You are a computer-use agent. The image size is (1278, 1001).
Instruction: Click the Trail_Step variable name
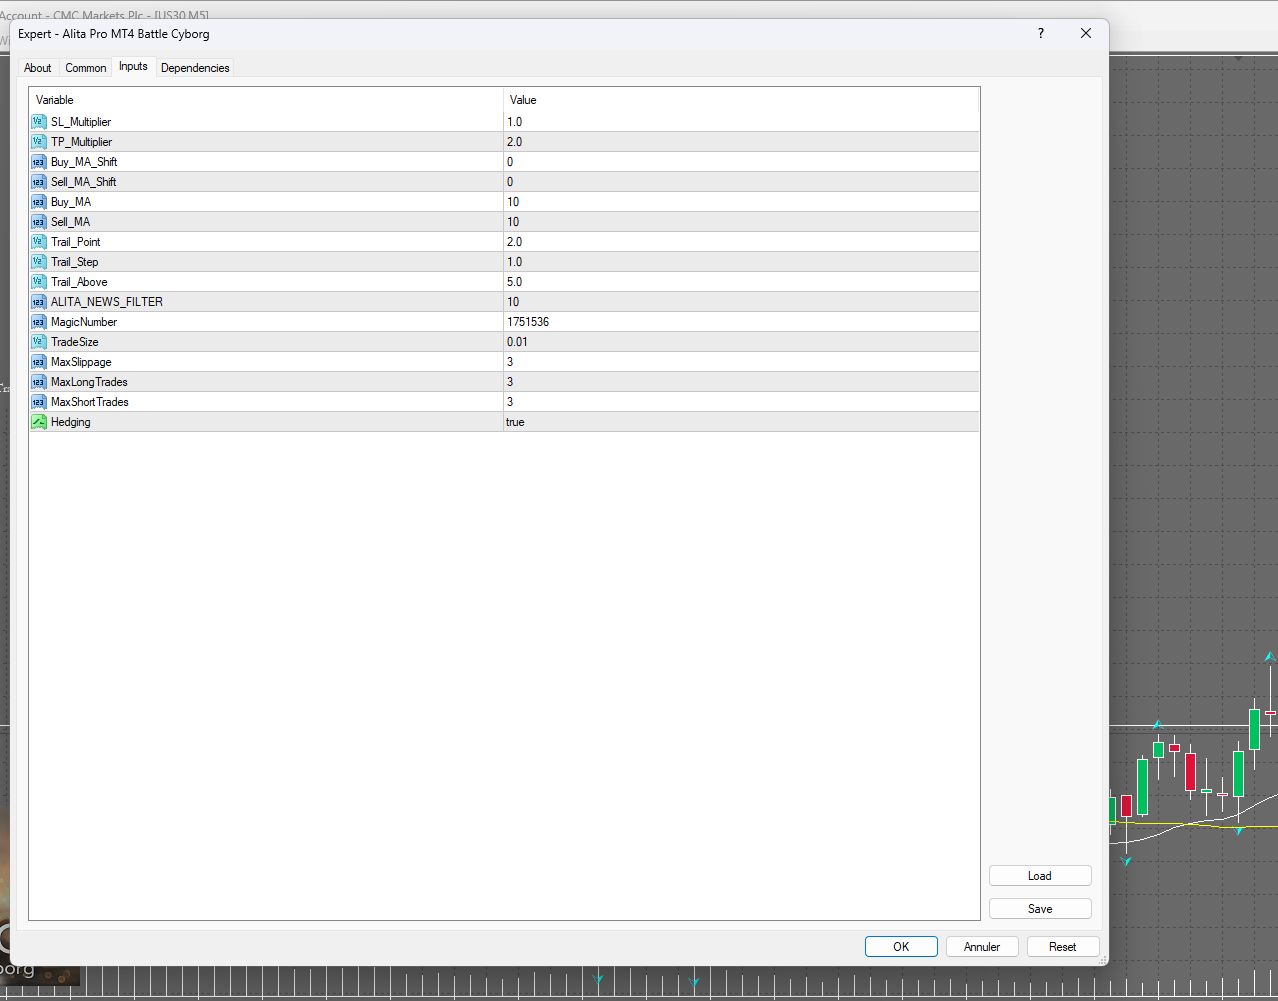(75, 262)
